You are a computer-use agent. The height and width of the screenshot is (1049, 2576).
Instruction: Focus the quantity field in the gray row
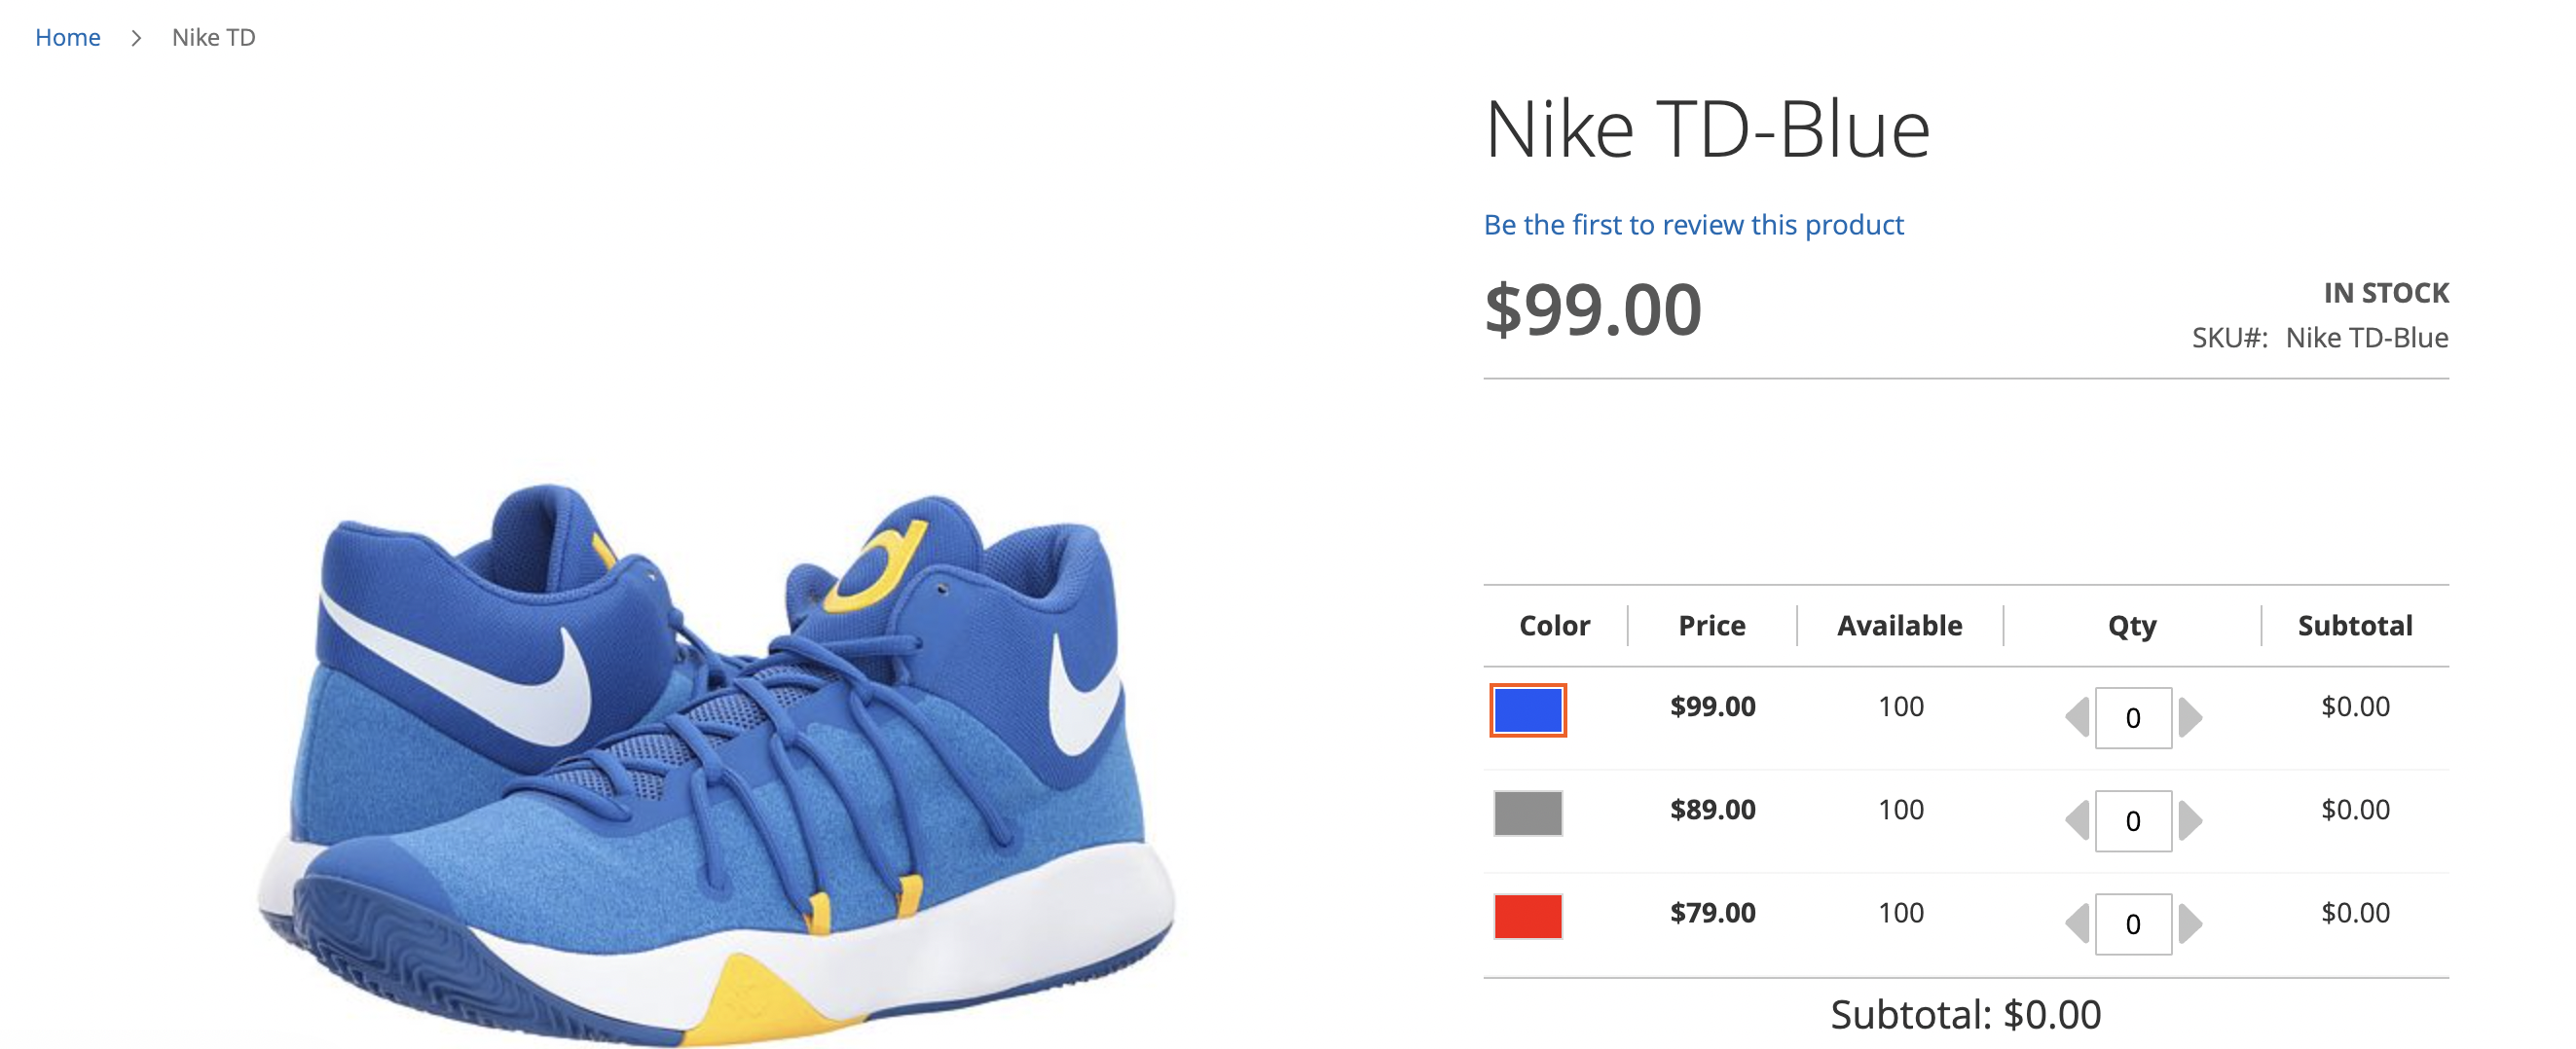click(x=2133, y=821)
